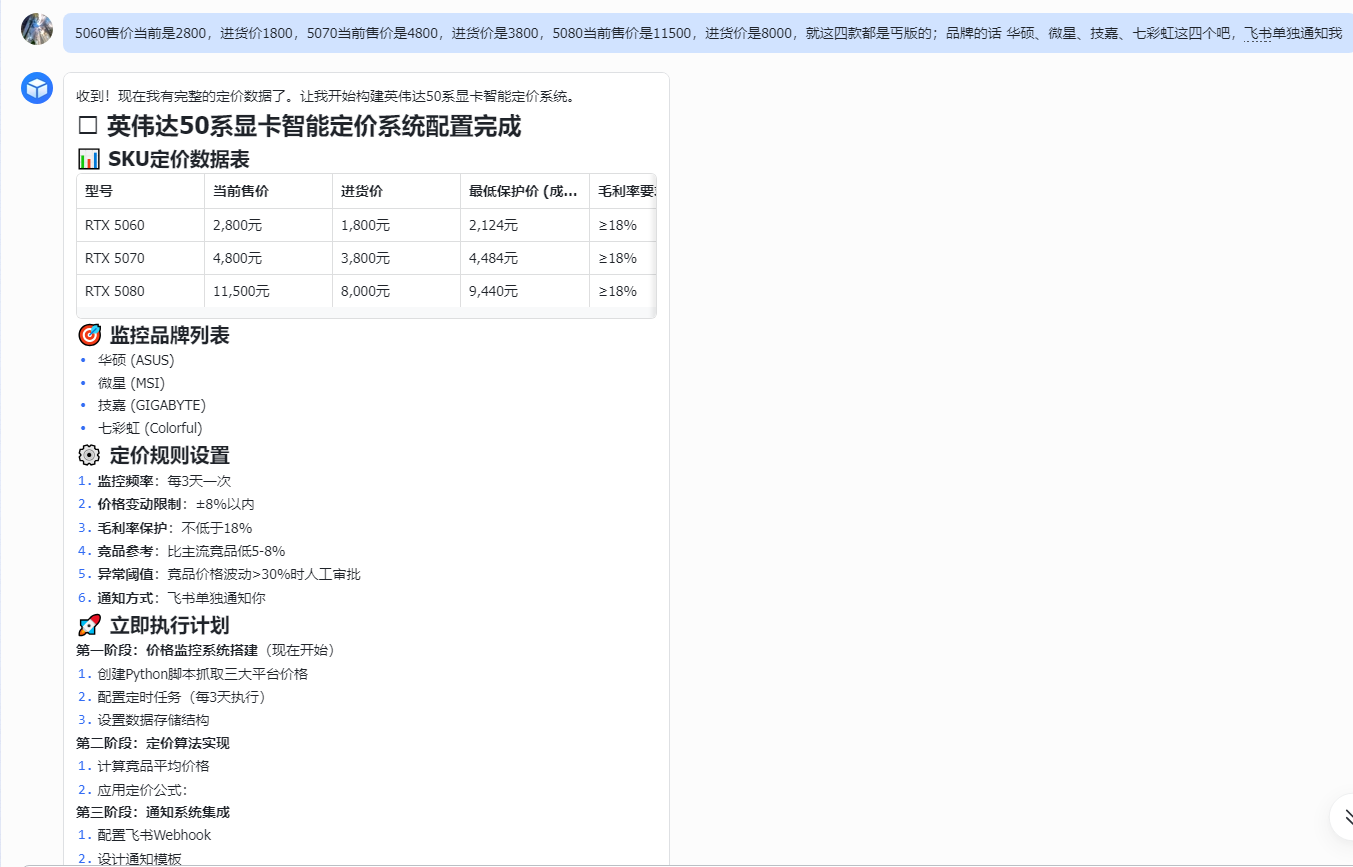
Task: Click the 9,440元 protection price cell
Action: click(x=524, y=291)
